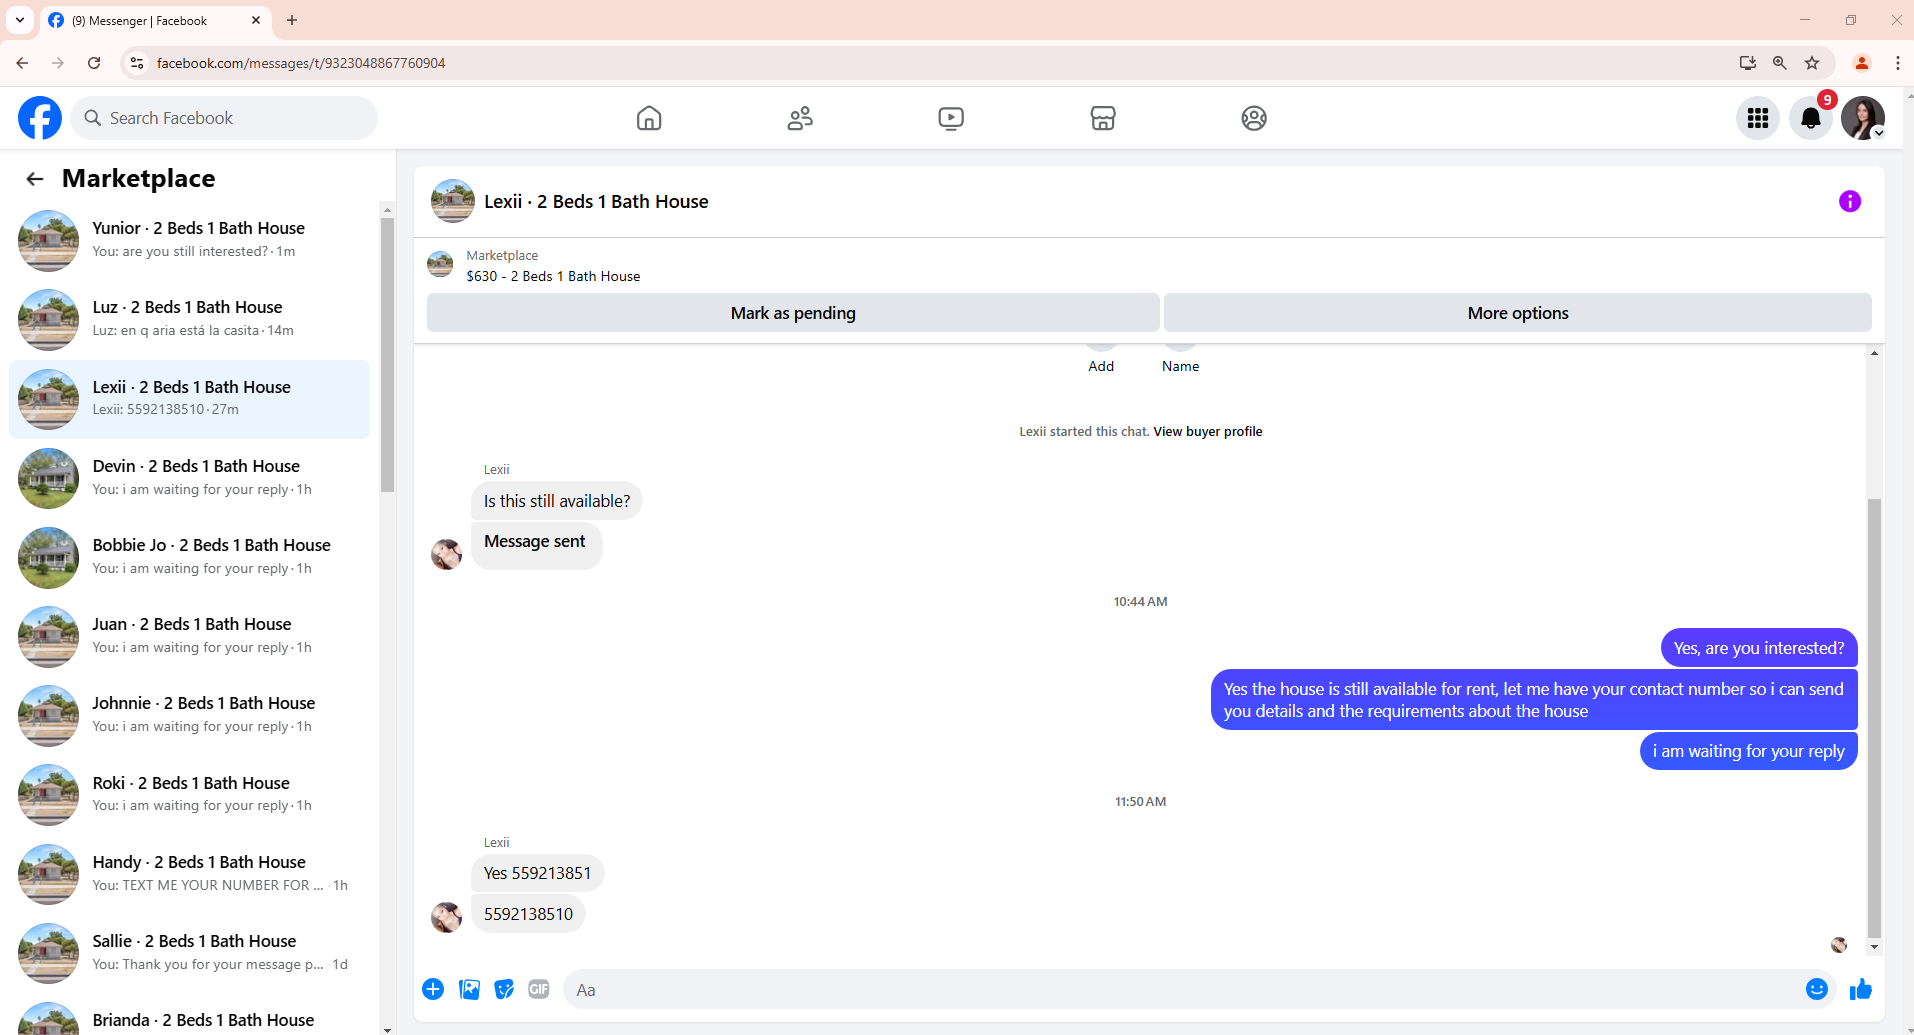Reload the page with refresh icon

point(94,63)
